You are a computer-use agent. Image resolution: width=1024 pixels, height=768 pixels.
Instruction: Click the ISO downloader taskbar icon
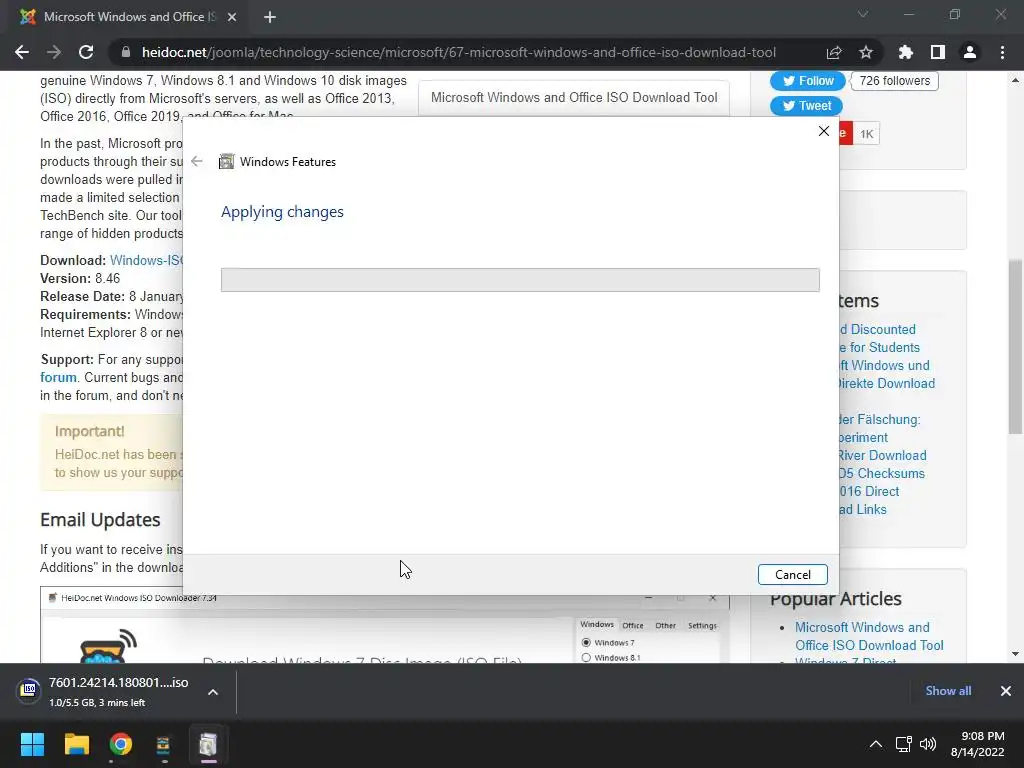tap(163, 744)
